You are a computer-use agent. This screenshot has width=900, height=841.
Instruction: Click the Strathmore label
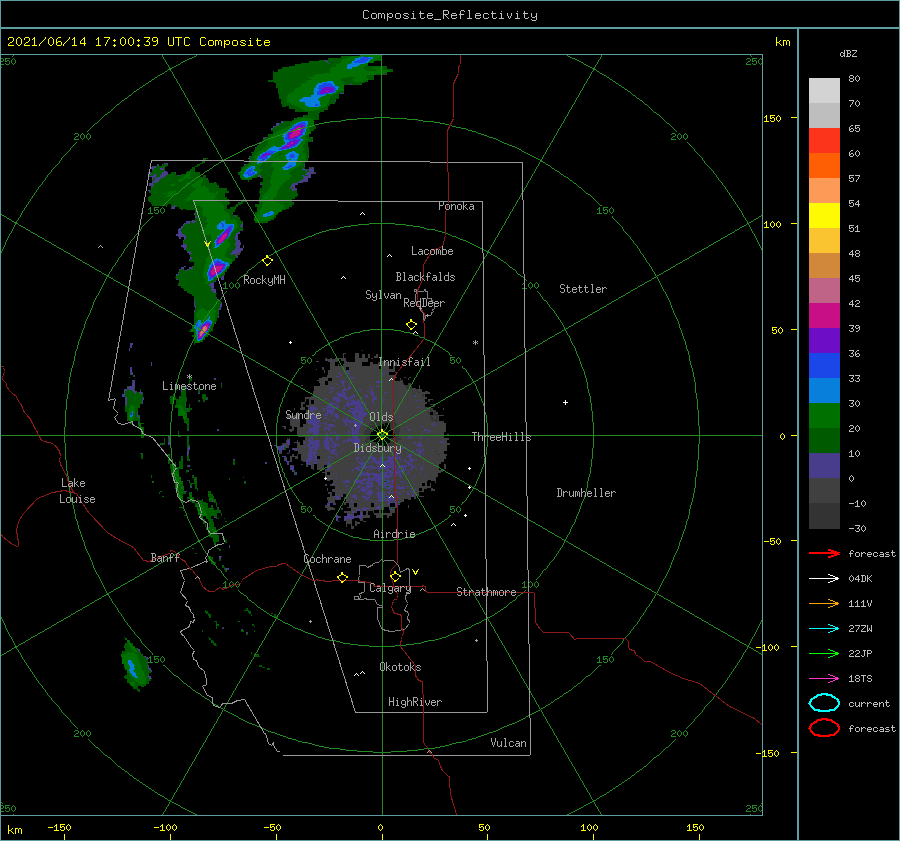point(486,592)
